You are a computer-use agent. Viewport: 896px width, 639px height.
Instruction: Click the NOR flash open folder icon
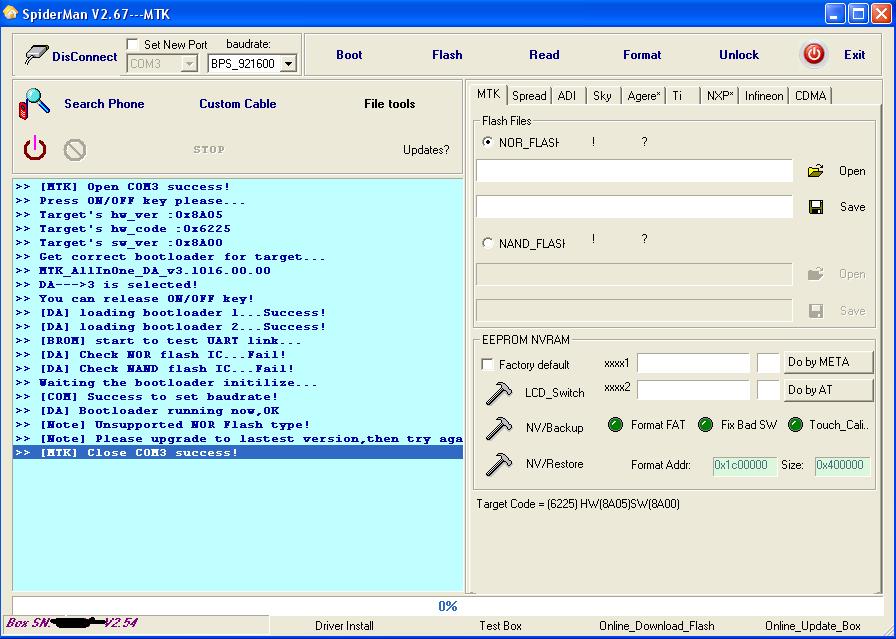click(x=816, y=171)
